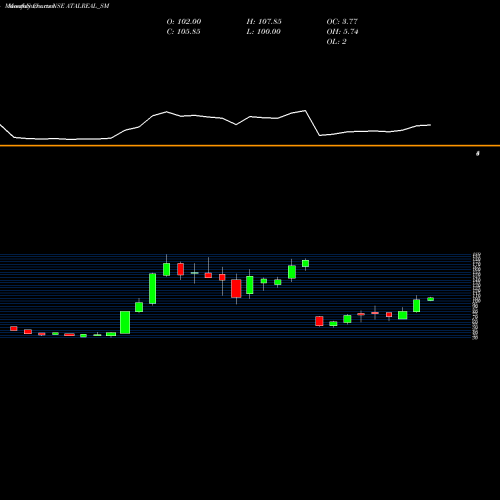Click the ATALREAL_SM chart title text
The height and width of the screenshot is (500, 500).
88,6
